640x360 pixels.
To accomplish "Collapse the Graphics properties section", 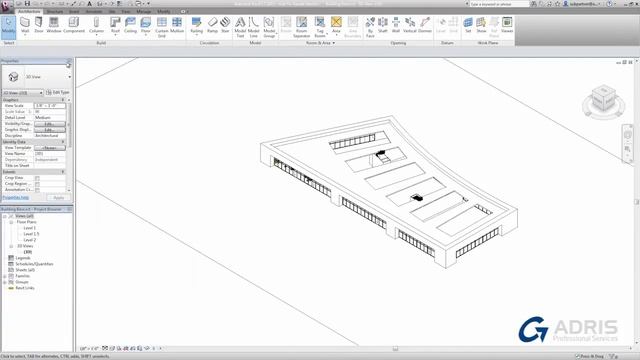I will pos(63,100).
